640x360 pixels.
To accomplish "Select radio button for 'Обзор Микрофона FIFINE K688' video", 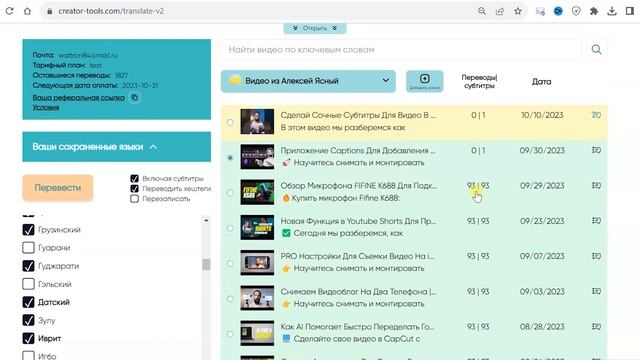I will click(x=230, y=193).
